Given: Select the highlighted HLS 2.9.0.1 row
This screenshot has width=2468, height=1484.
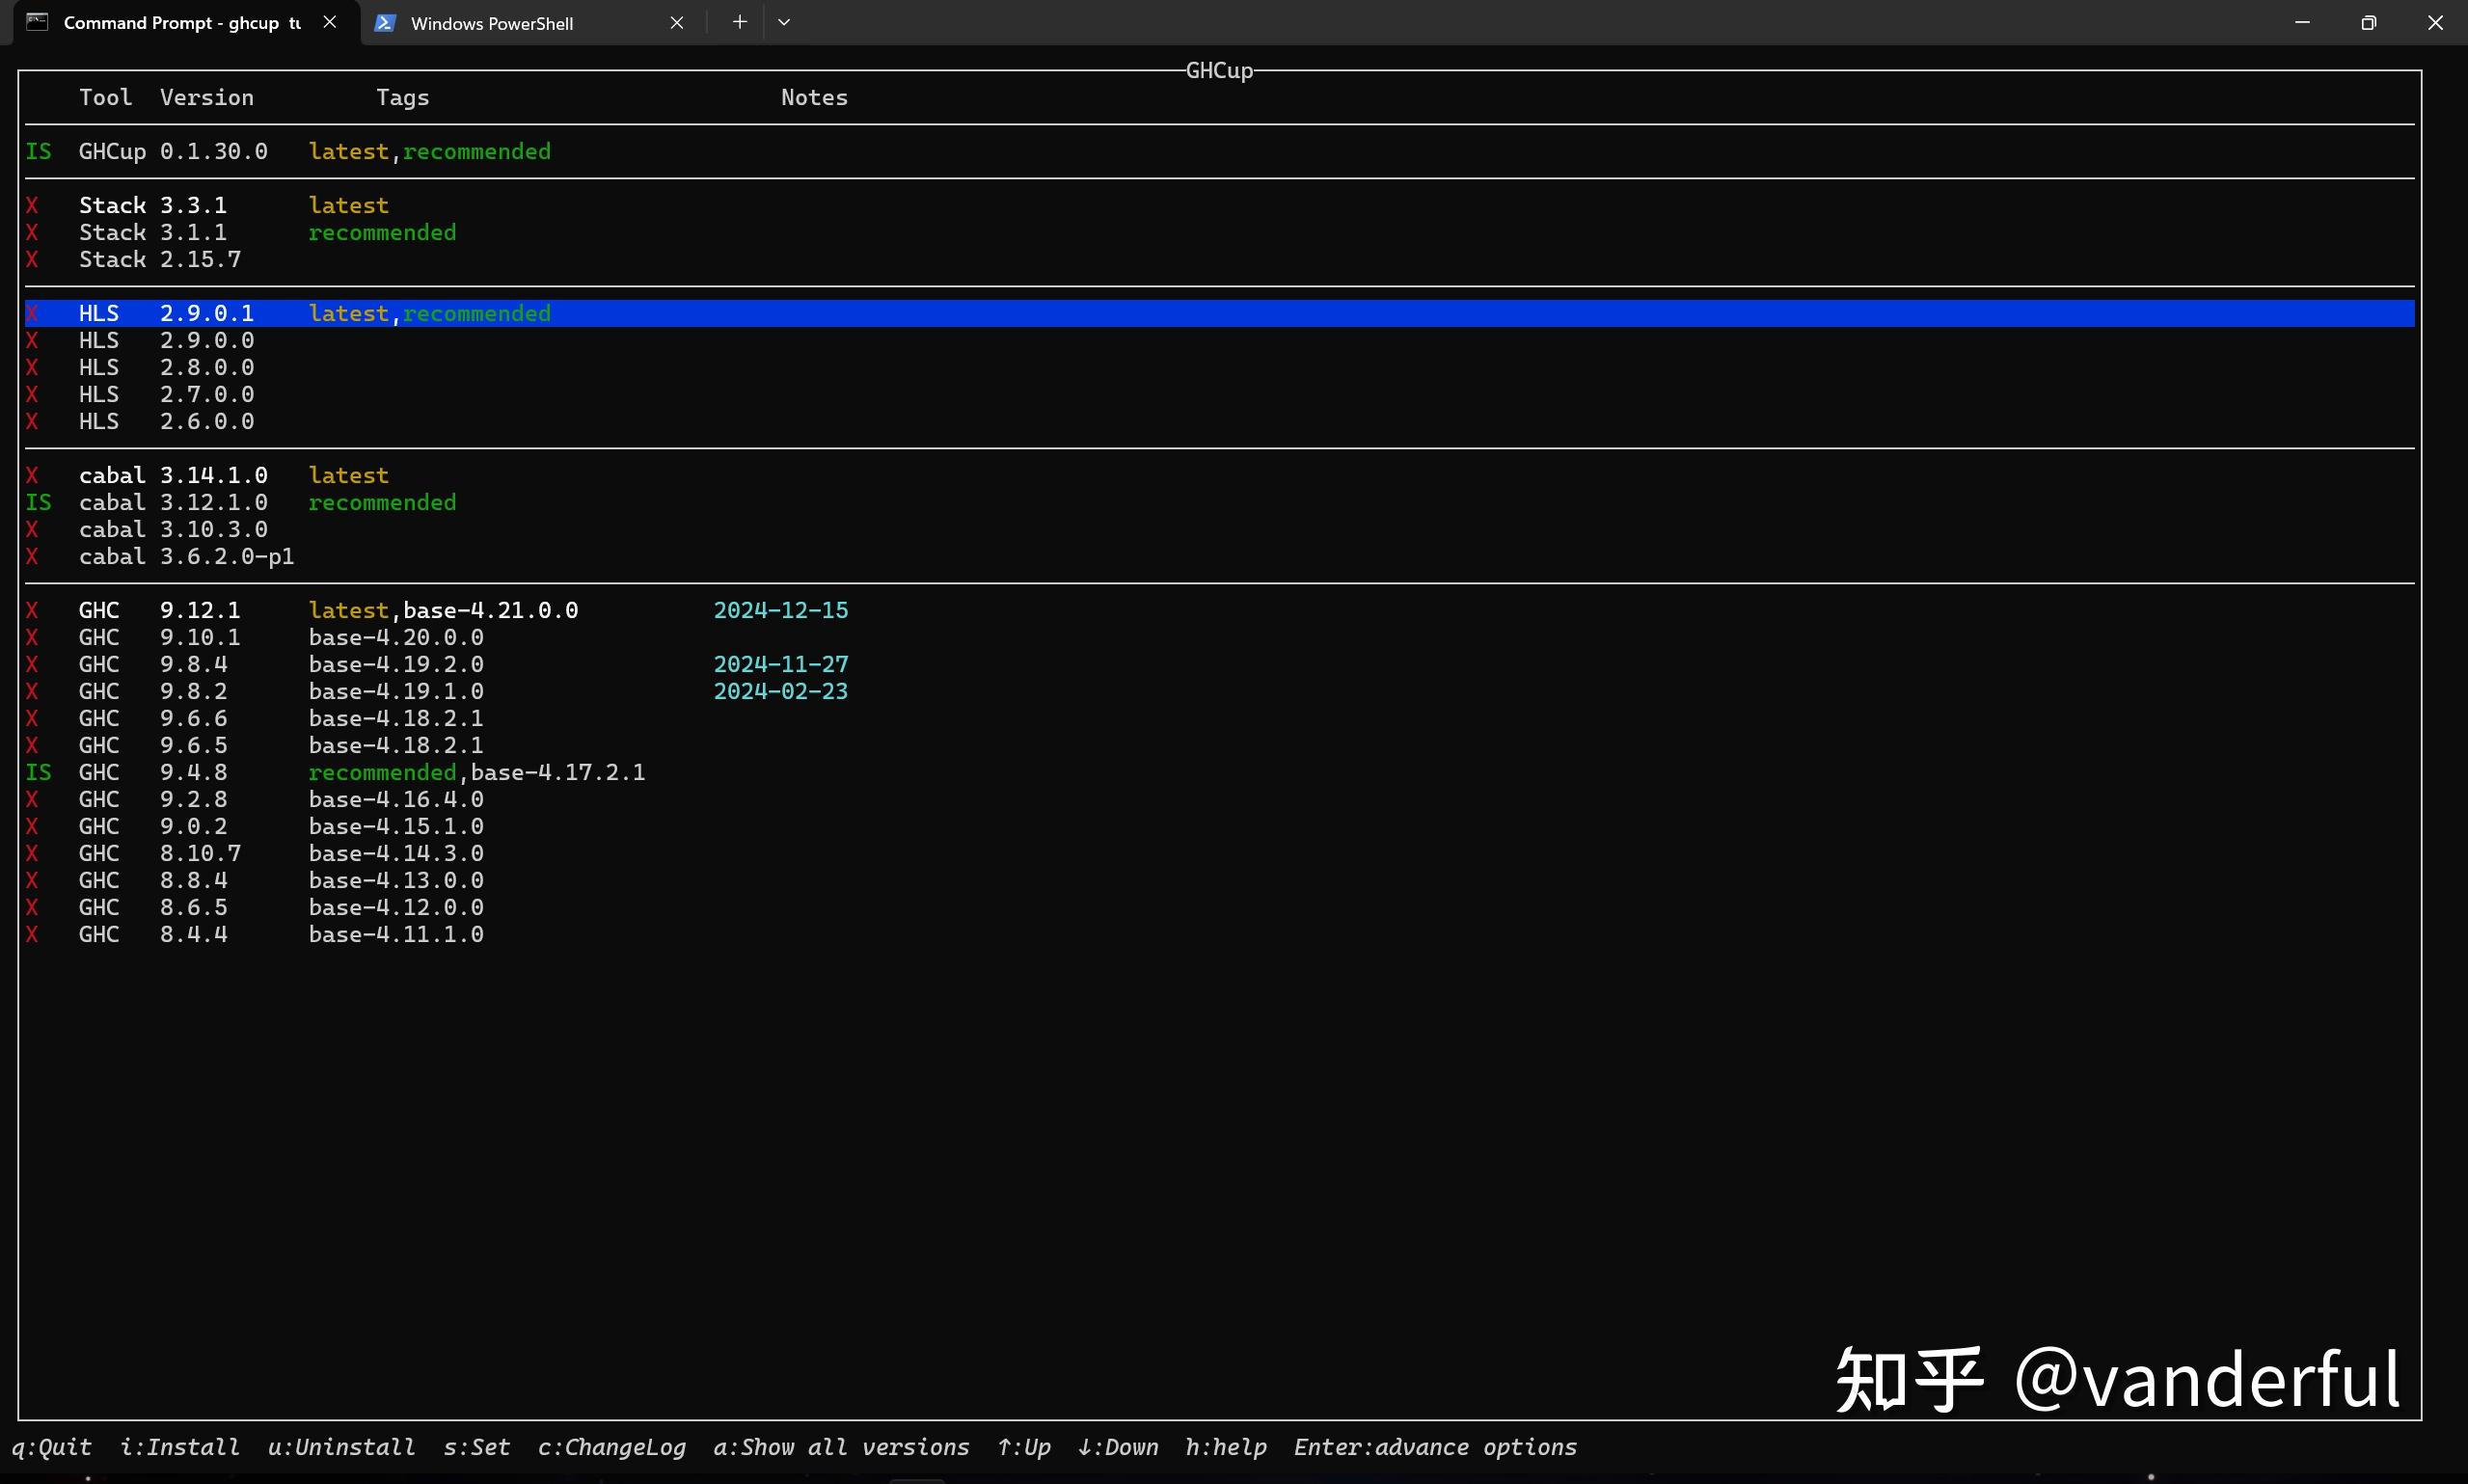Looking at the screenshot, I should (1220, 313).
